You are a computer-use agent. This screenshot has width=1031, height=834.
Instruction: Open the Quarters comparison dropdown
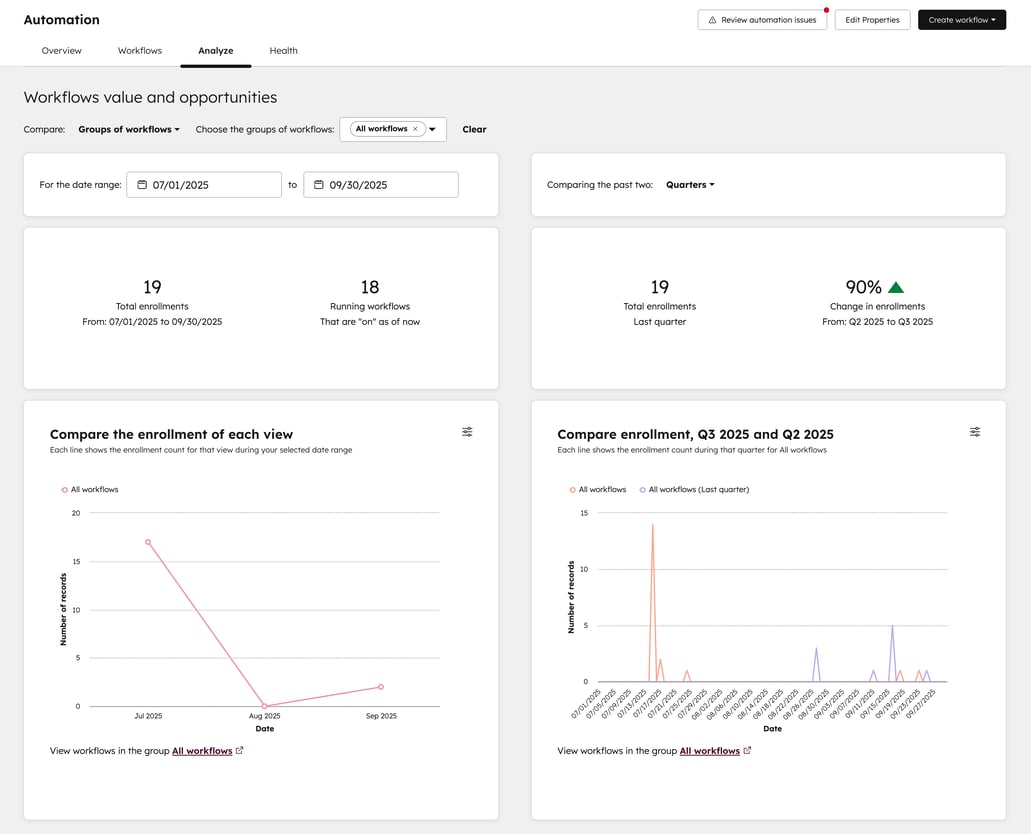[690, 185]
